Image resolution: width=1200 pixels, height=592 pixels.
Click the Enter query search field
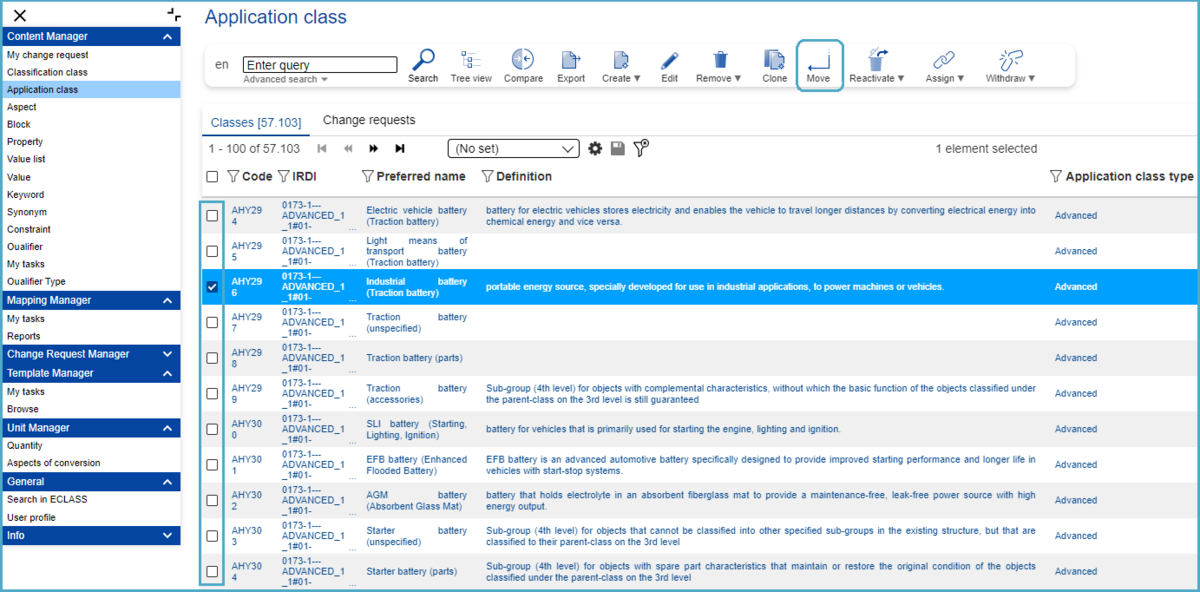(x=320, y=65)
